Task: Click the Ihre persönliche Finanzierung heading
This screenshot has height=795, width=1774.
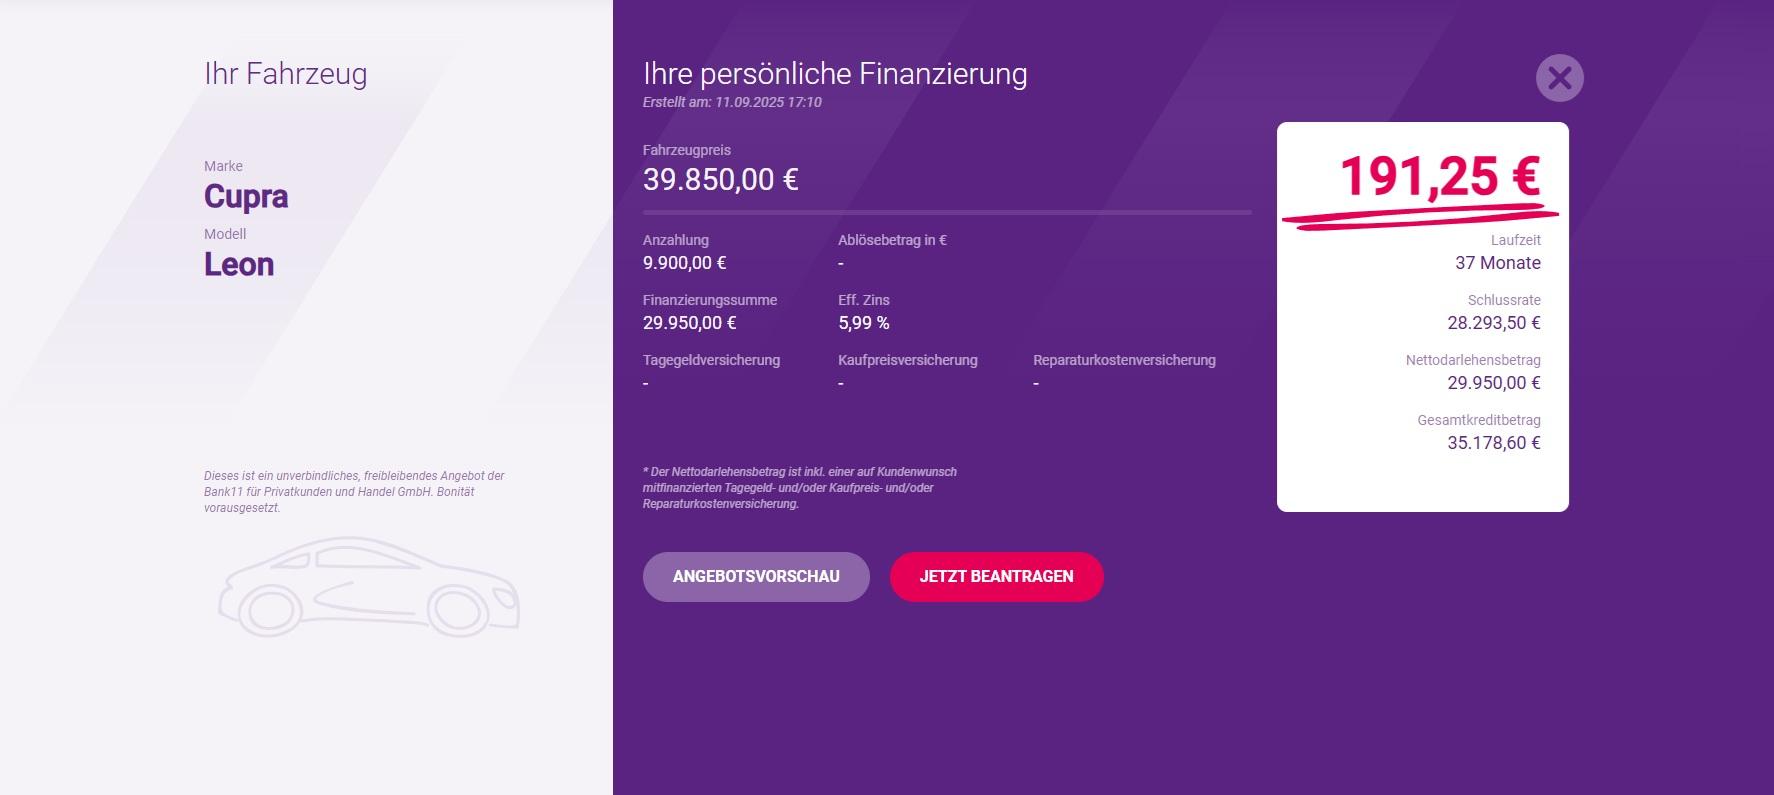Action: pos(835,74)
